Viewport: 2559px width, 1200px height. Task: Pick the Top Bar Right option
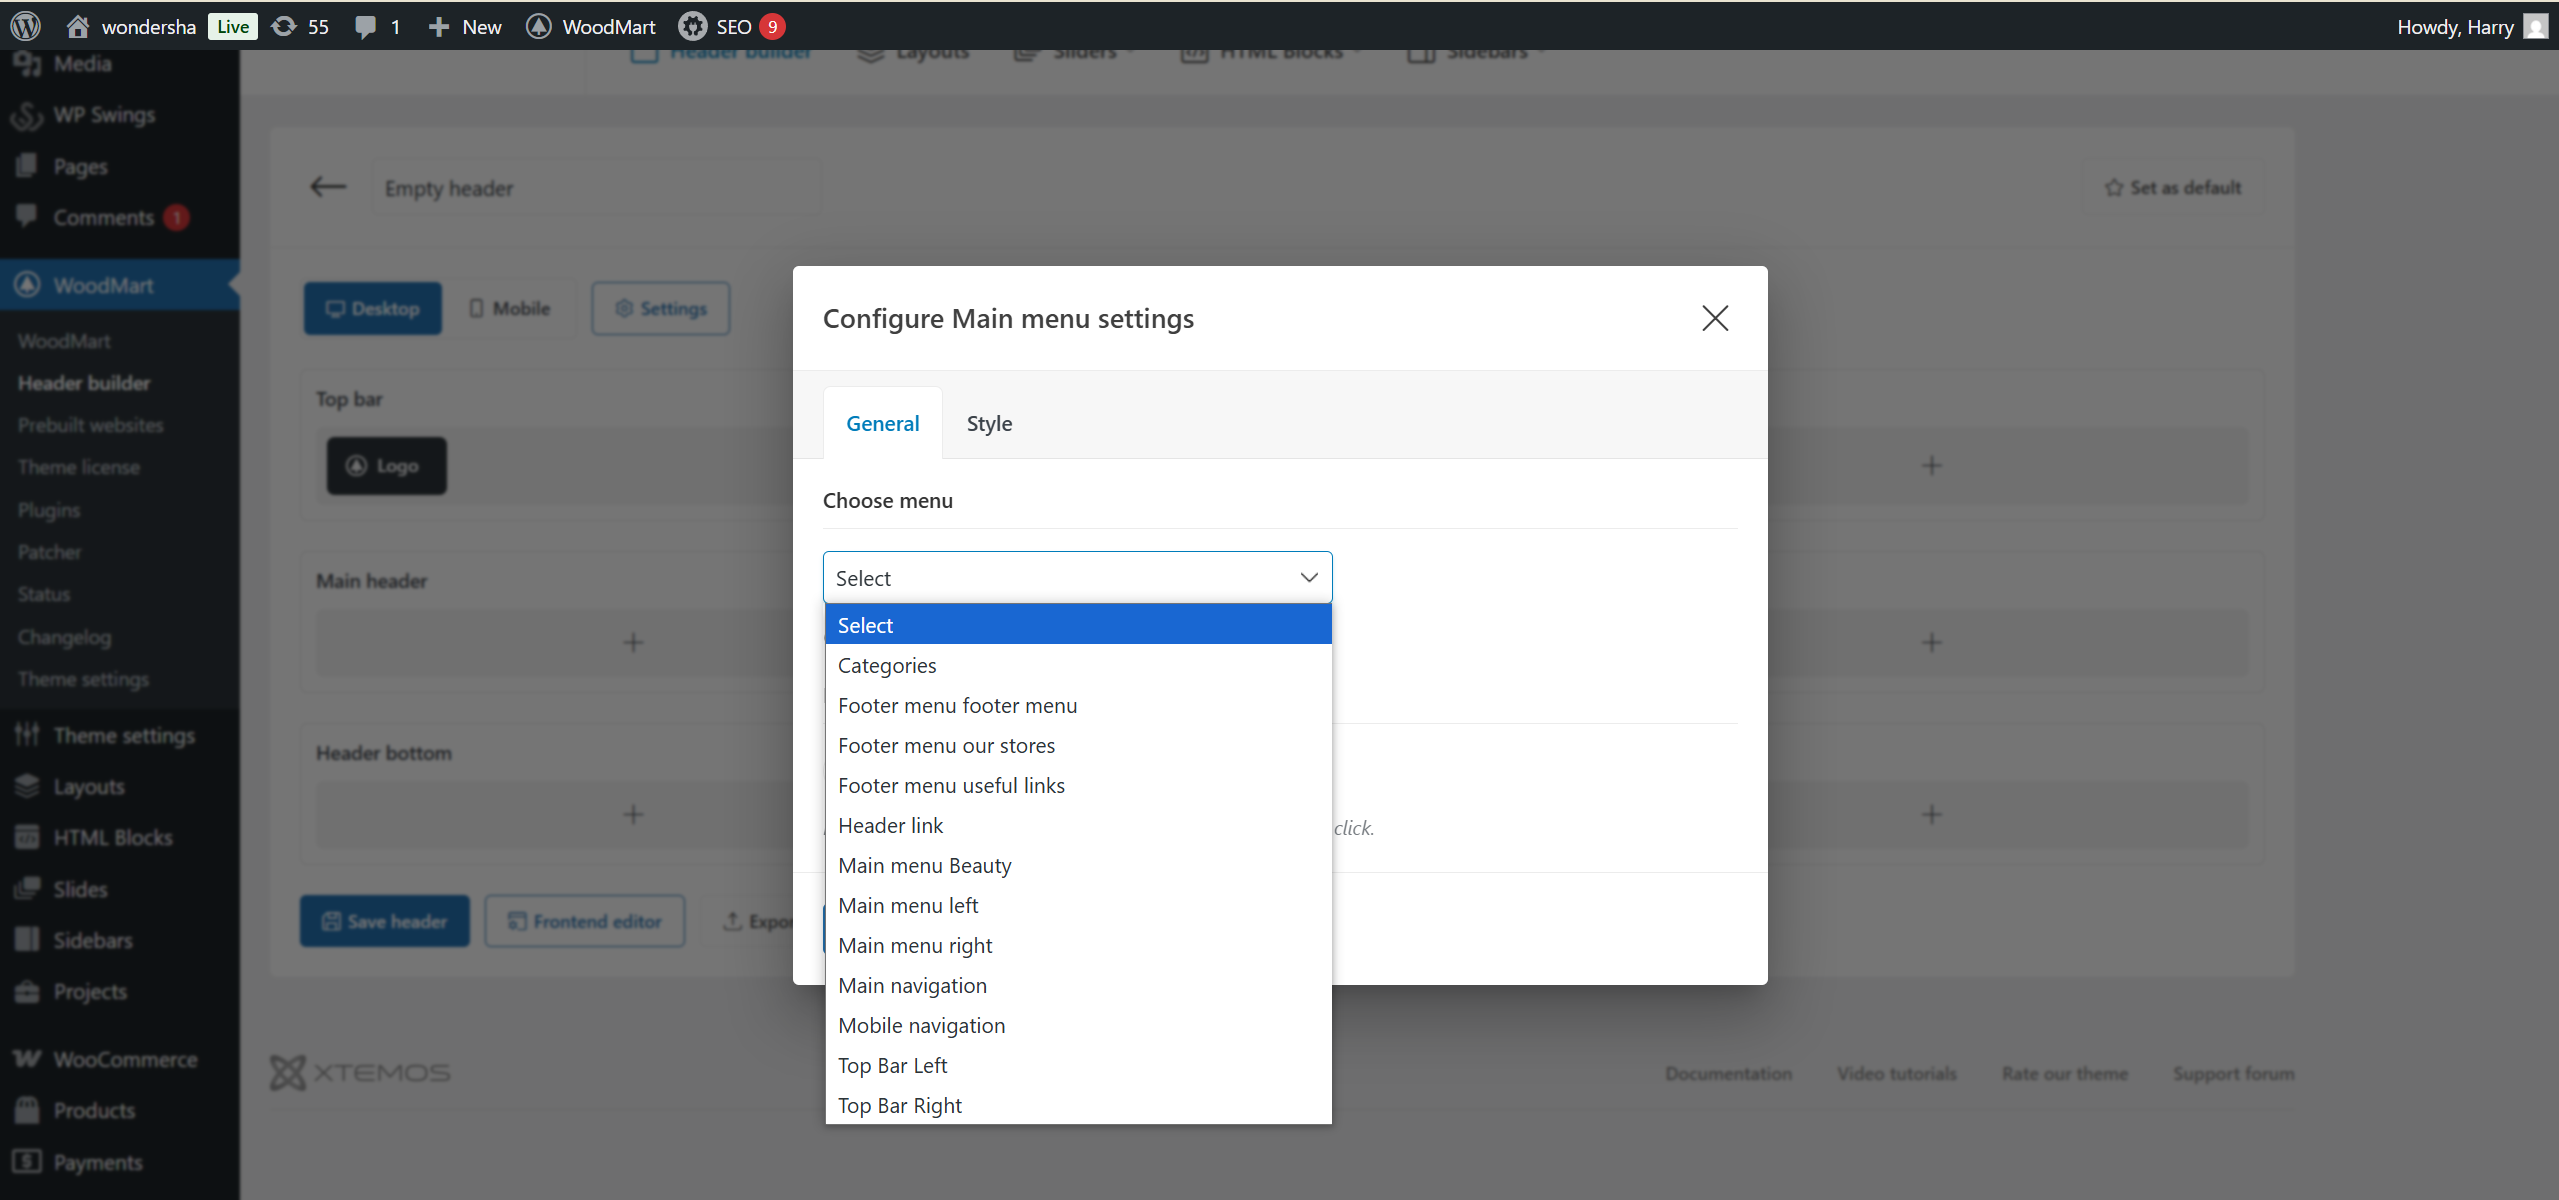[899, 1105]
